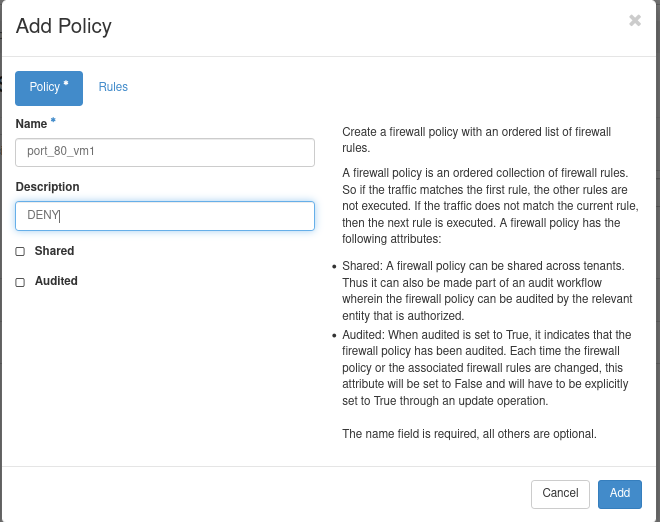Tick the Shared checkbox box
This screenshot has height=522, width=660.
(20, 252)
